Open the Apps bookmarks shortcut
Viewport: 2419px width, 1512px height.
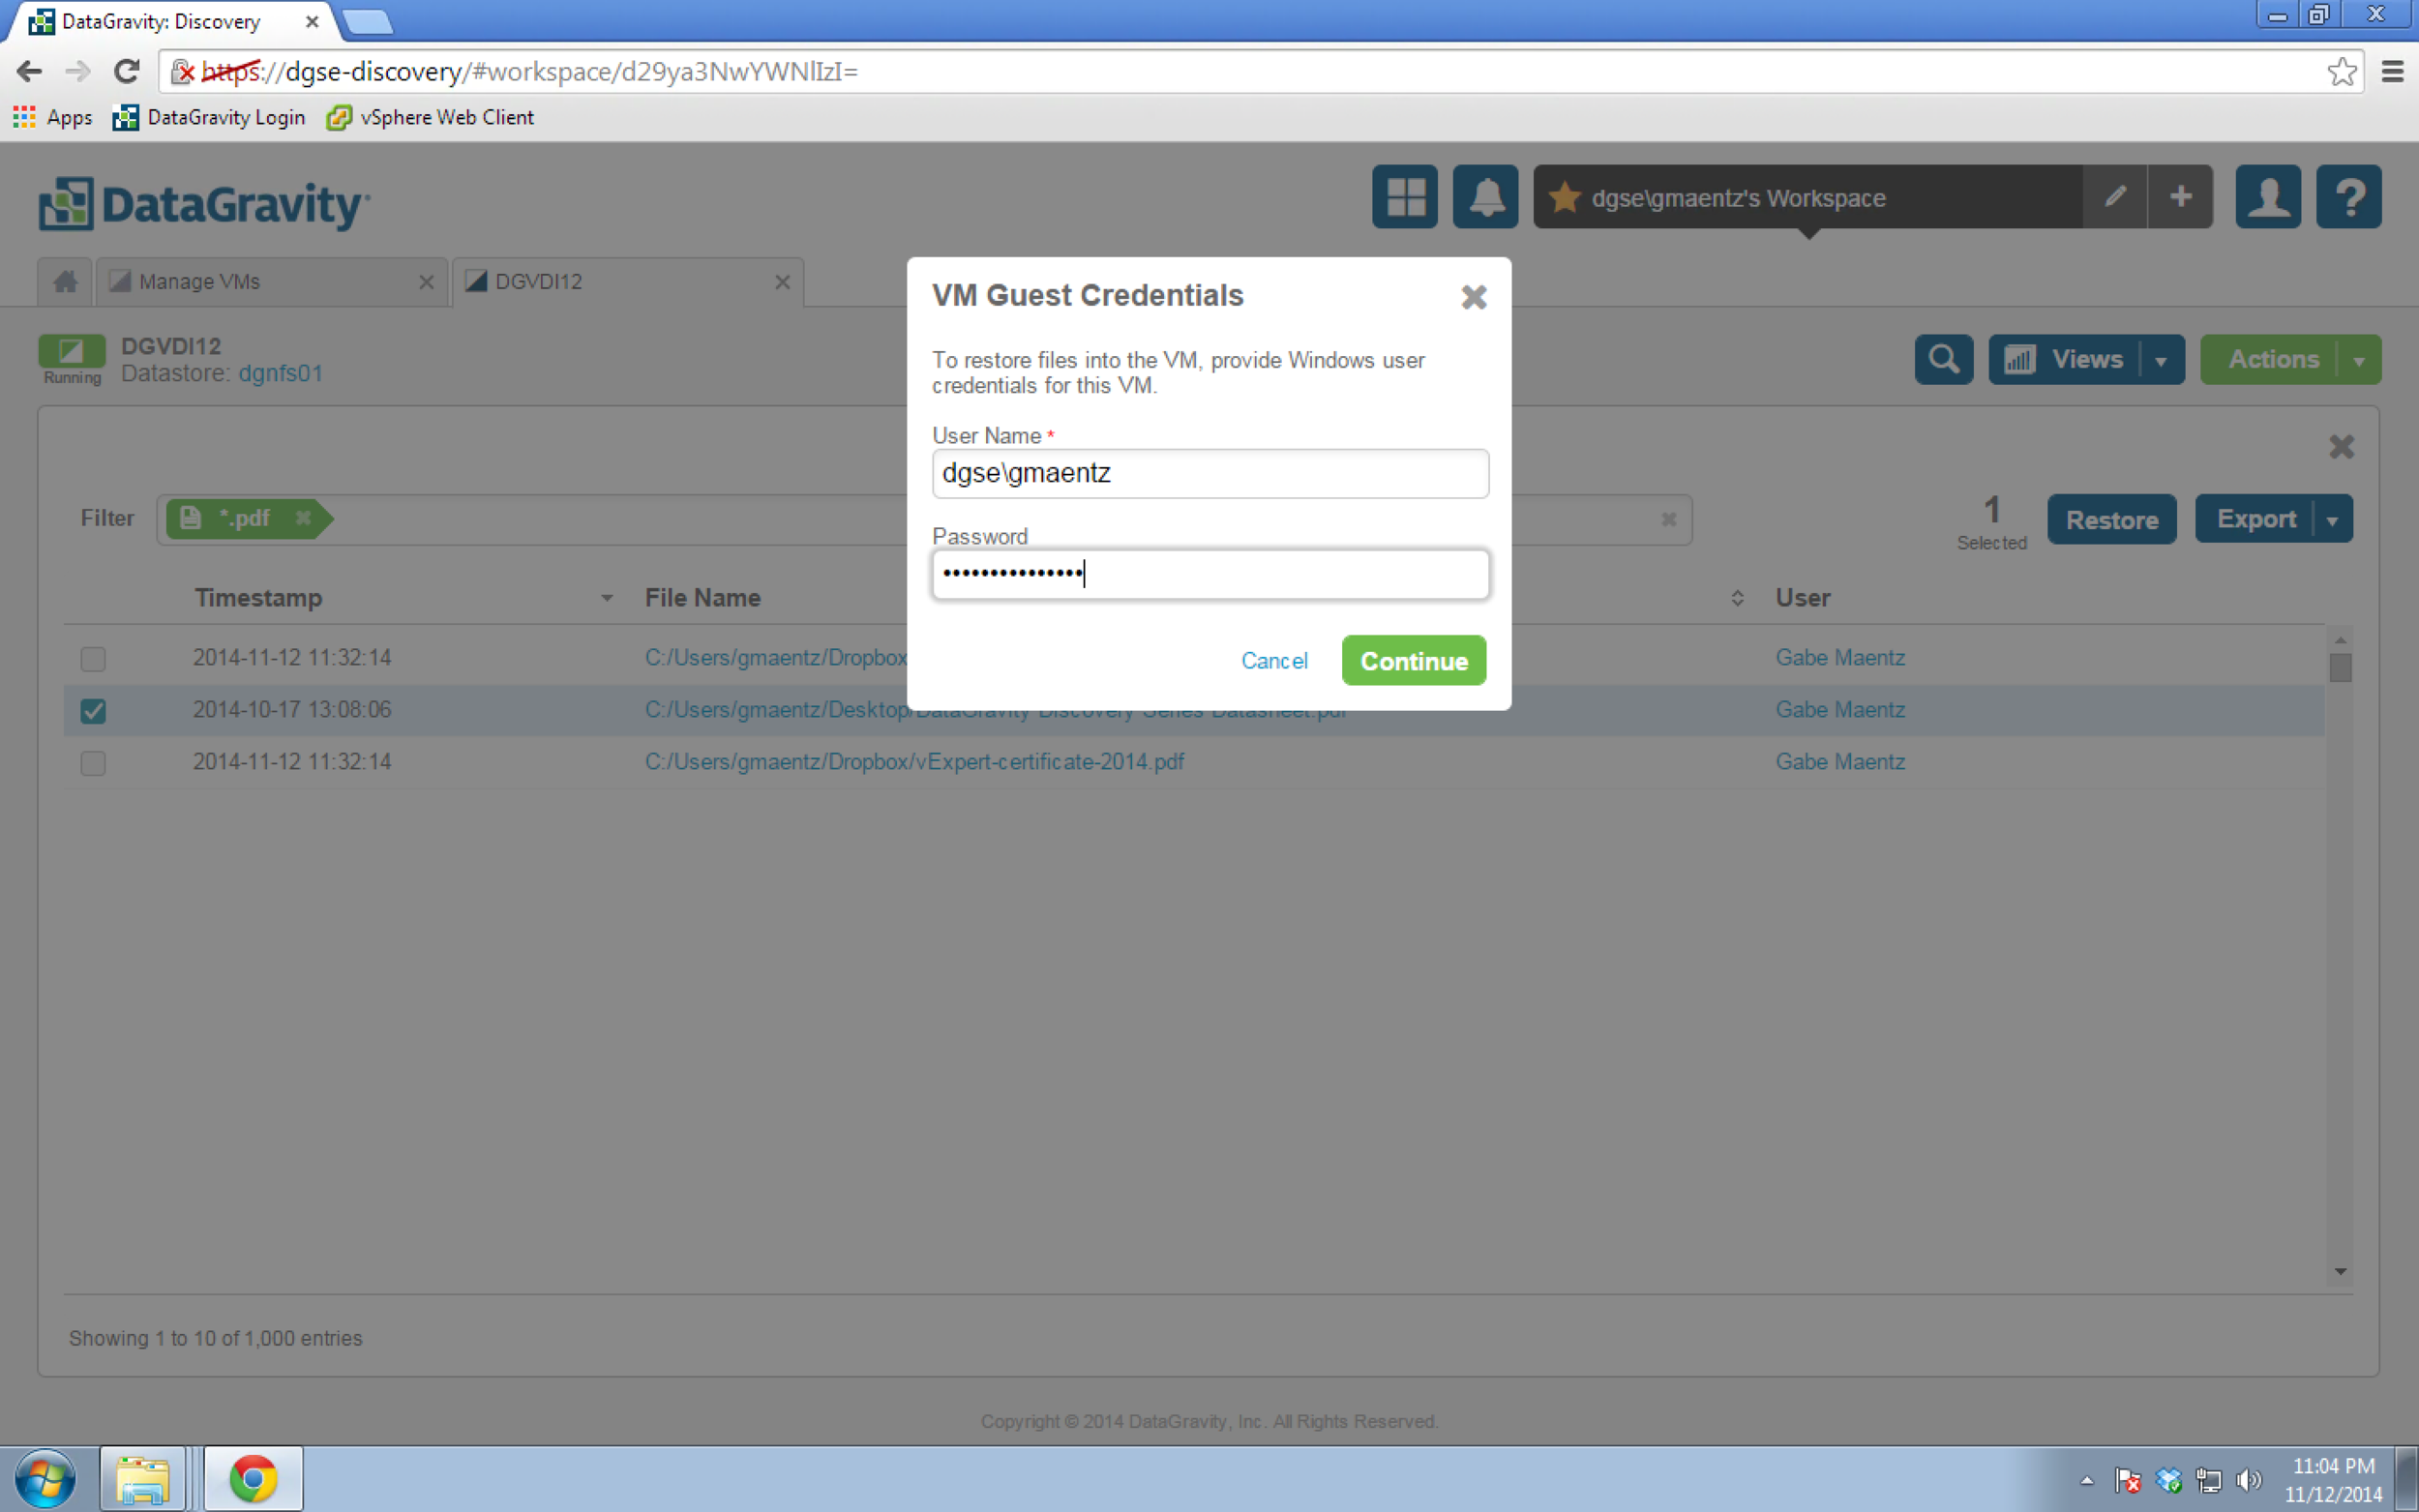pyautogui.click(x=52, y=117)
